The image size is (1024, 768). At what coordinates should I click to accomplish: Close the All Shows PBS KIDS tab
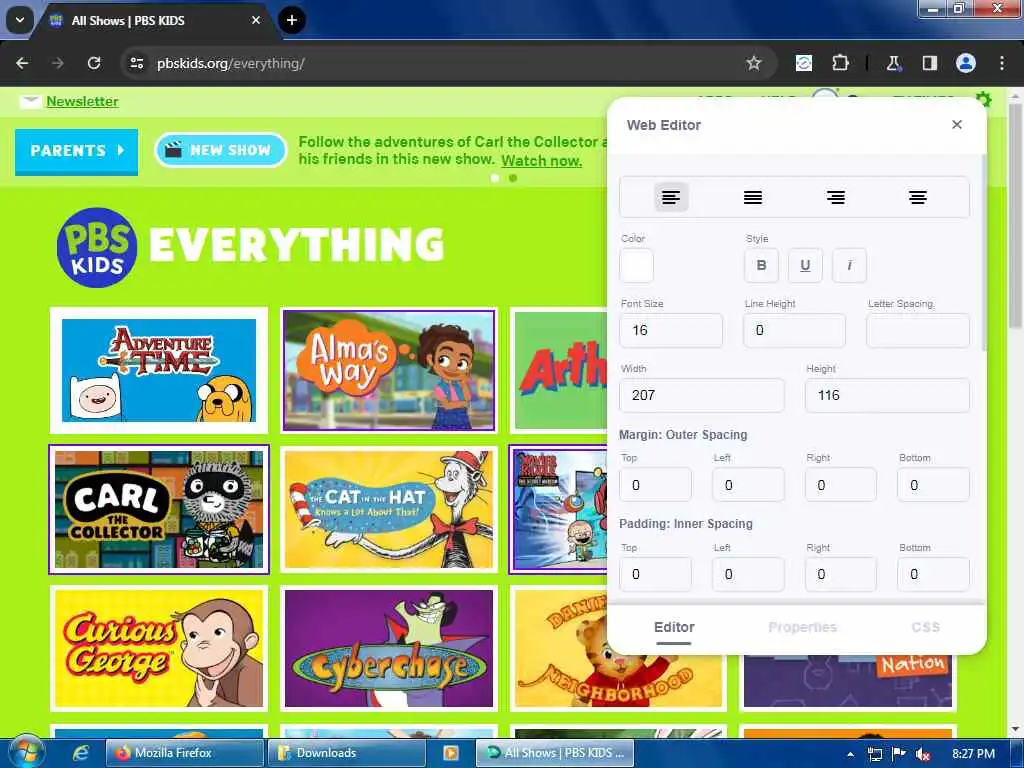point(256,20)
